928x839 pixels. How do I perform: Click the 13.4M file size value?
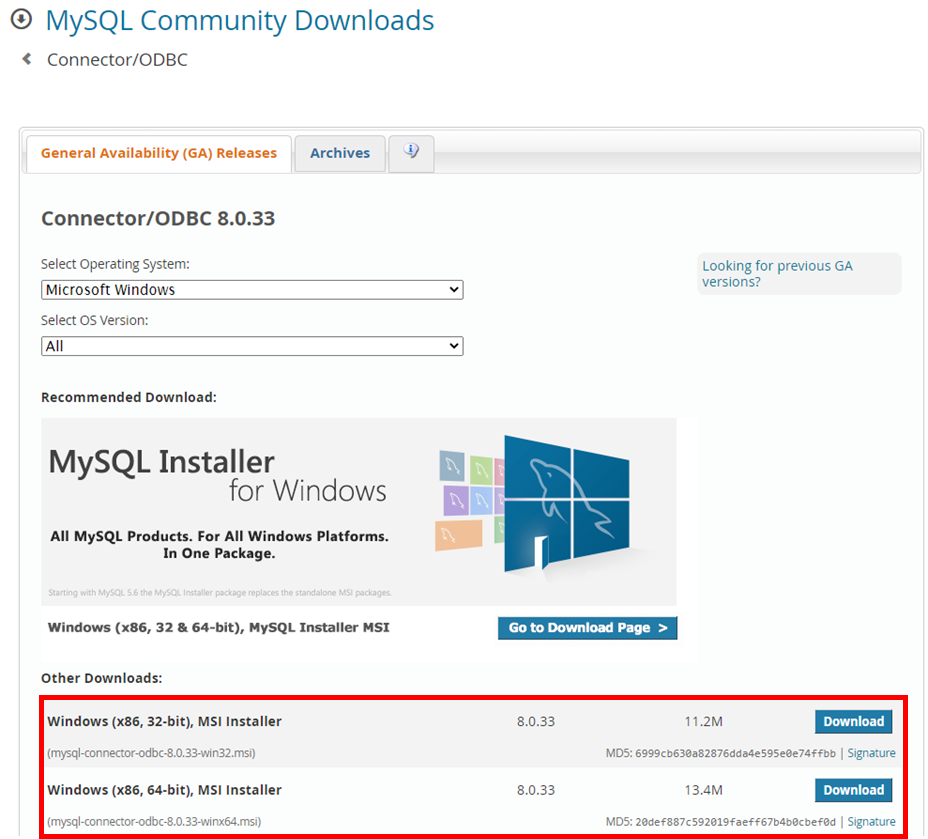[704, 790]
